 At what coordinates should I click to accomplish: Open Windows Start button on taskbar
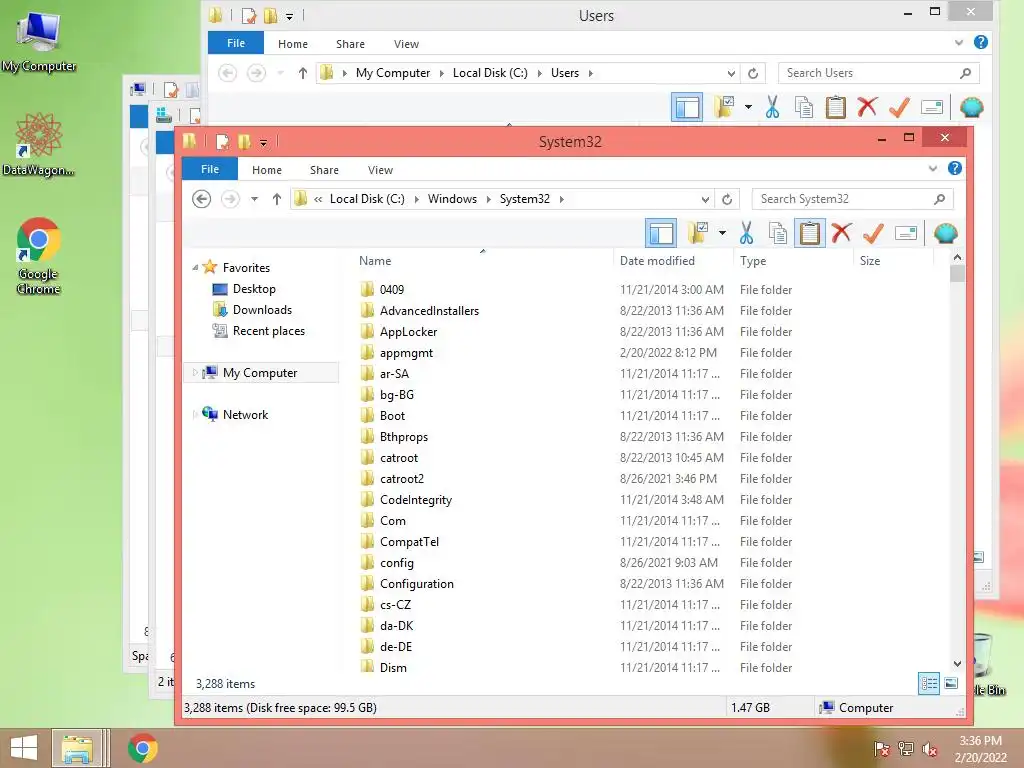click(x=24, y=748)
